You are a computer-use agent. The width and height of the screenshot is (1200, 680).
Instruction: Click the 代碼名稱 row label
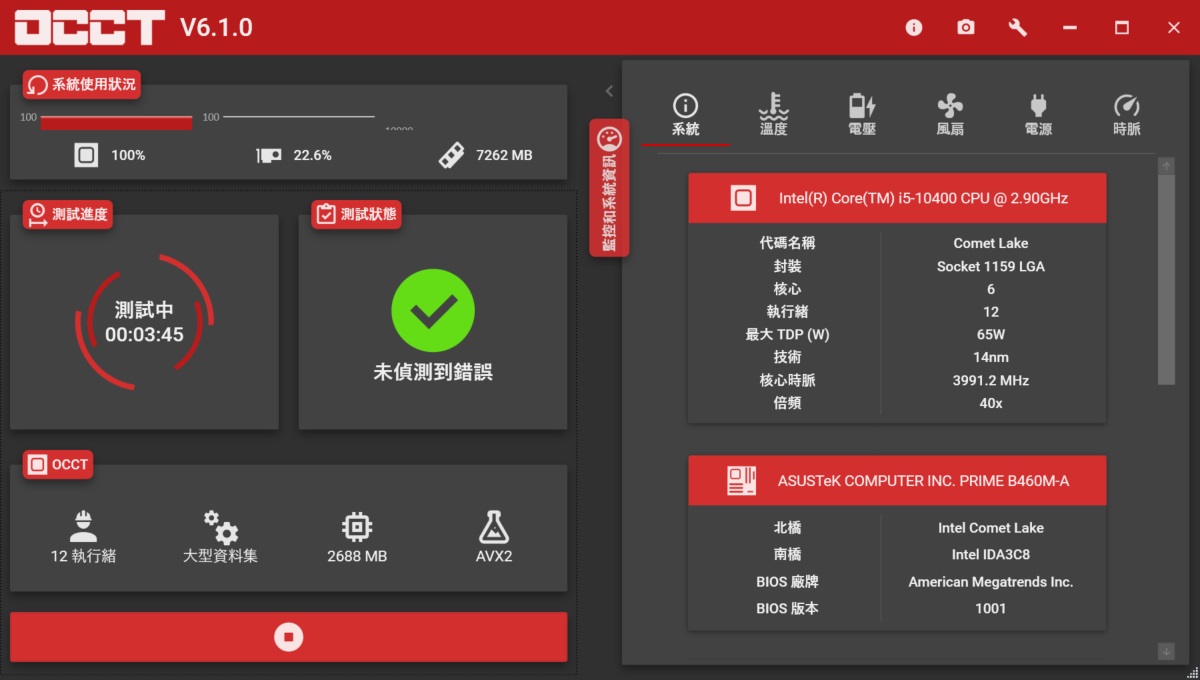tap(787, 243)
